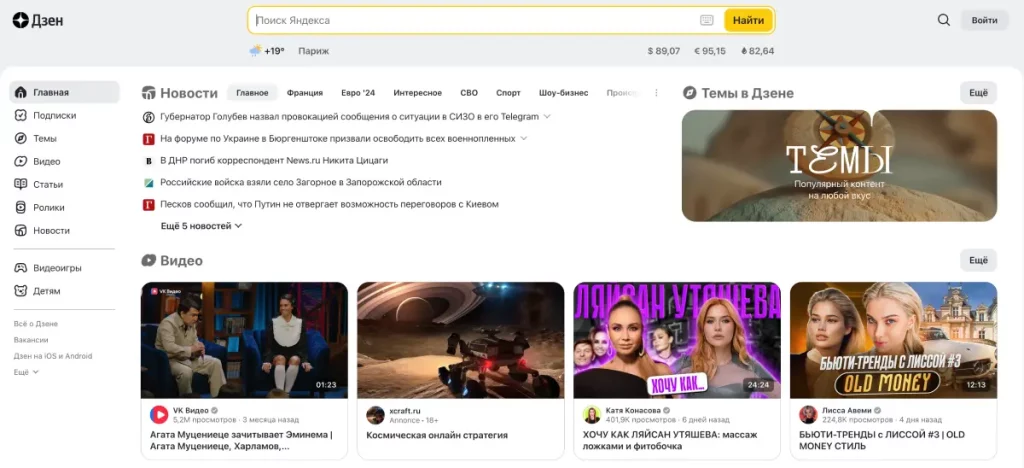Open the Темы banner image

[x=839, y=166]
